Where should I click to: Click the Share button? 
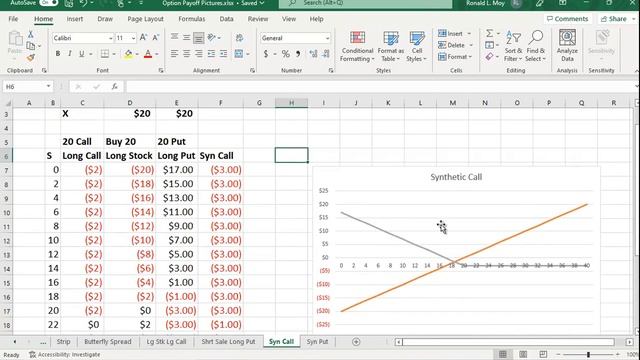coord(613,19)
